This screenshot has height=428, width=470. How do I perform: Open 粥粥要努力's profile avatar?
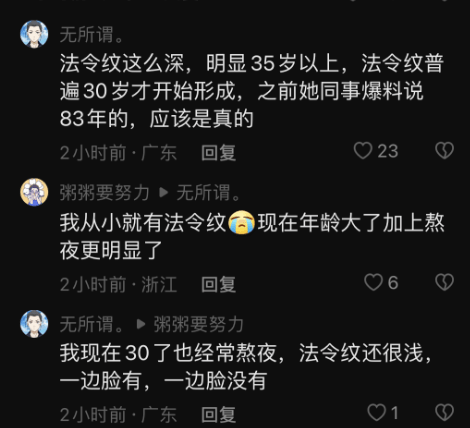[x=34, y=192]
